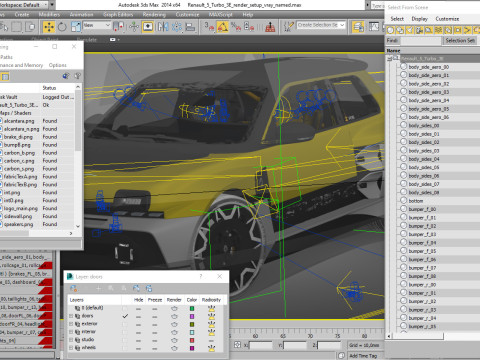Sort layers by the Freeze column header
Screen dimensions: 480x360
click(x=155, y=300)
